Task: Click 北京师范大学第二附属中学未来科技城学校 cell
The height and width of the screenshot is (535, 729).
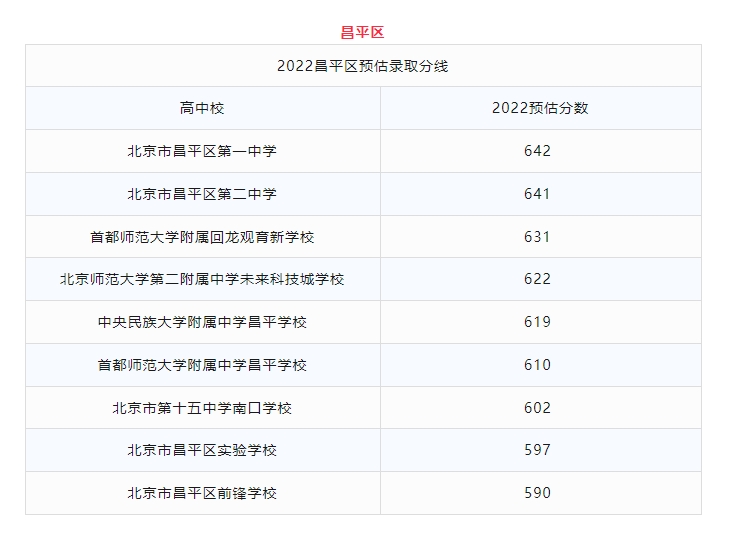Action: click(x=202, y=279)
